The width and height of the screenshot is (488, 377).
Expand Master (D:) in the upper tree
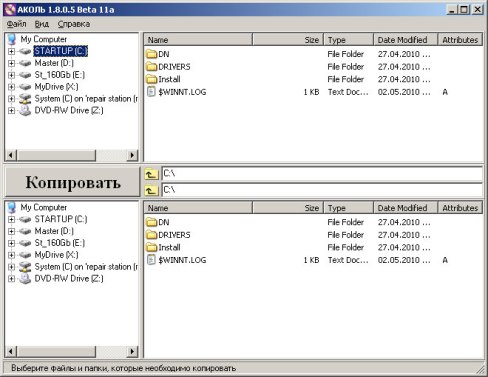(11, 63)
